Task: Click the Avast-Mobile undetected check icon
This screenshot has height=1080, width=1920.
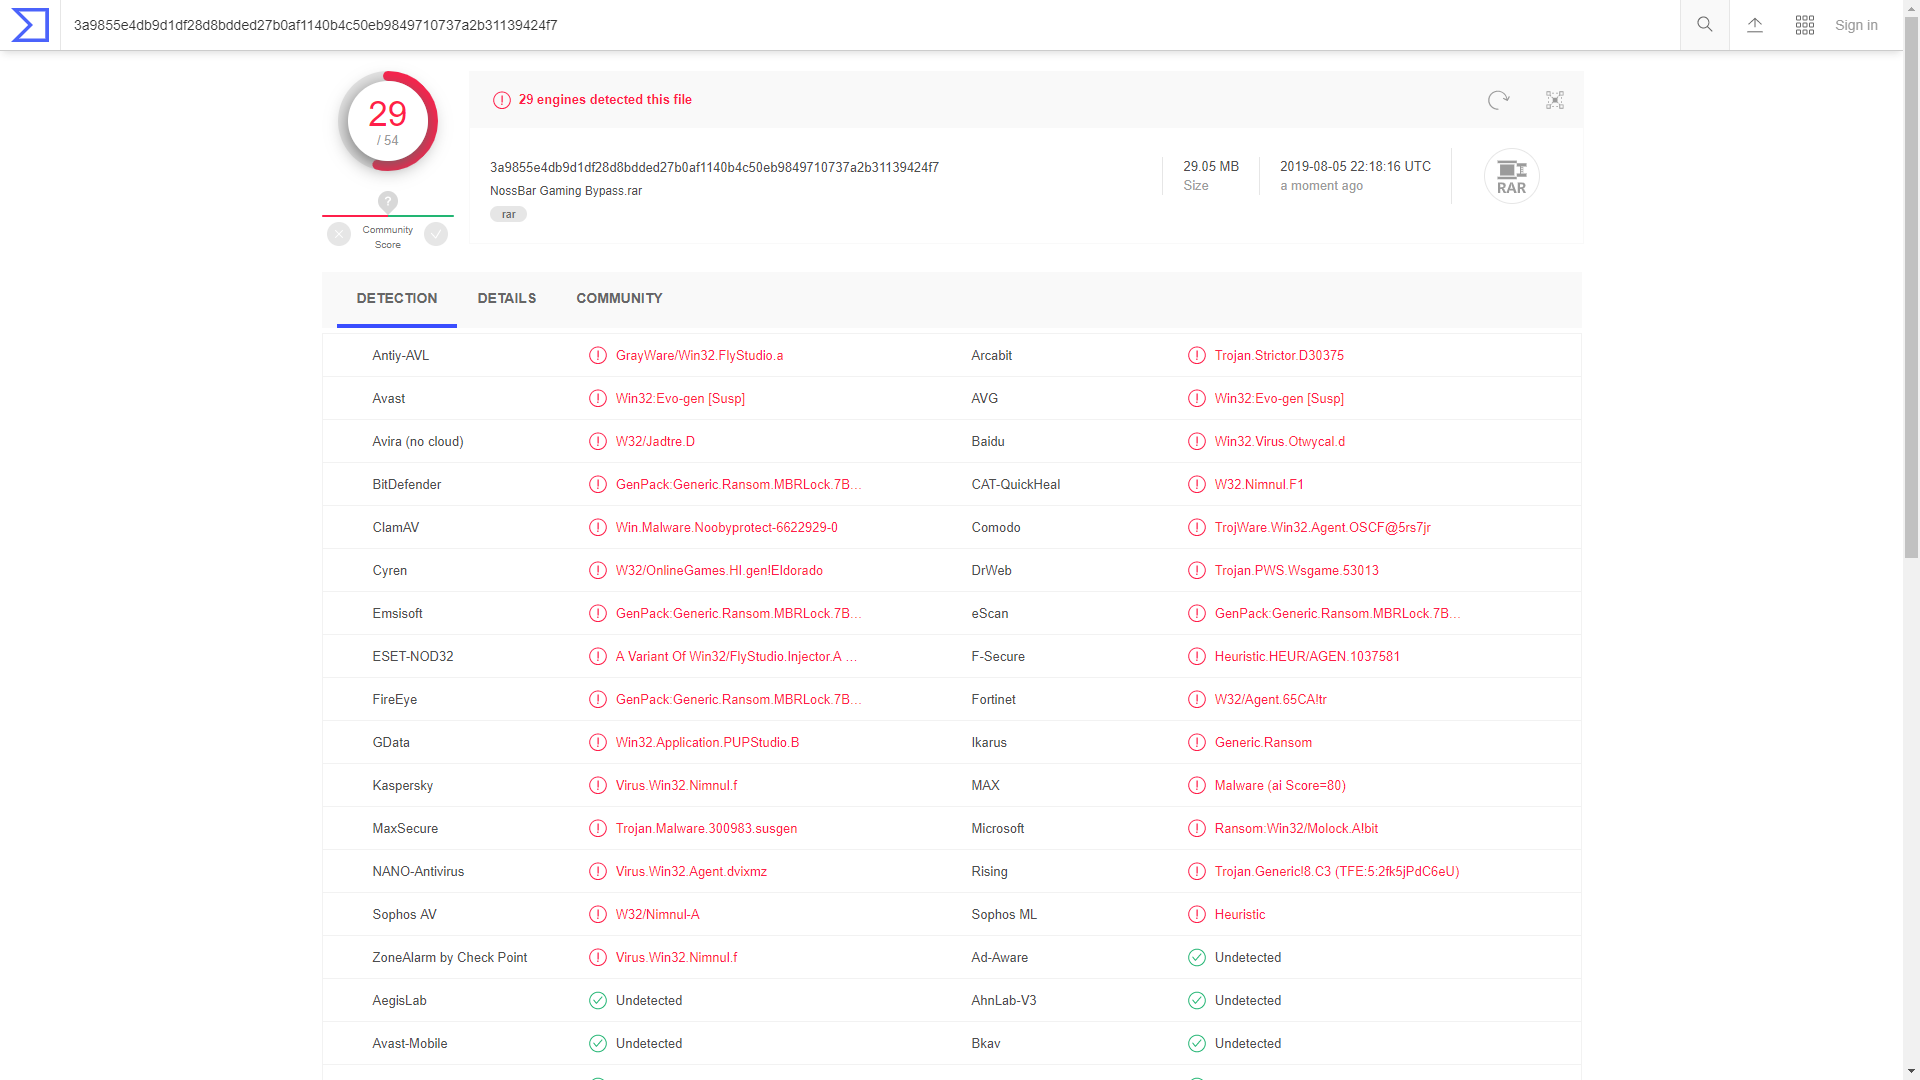Action: 598,1044
